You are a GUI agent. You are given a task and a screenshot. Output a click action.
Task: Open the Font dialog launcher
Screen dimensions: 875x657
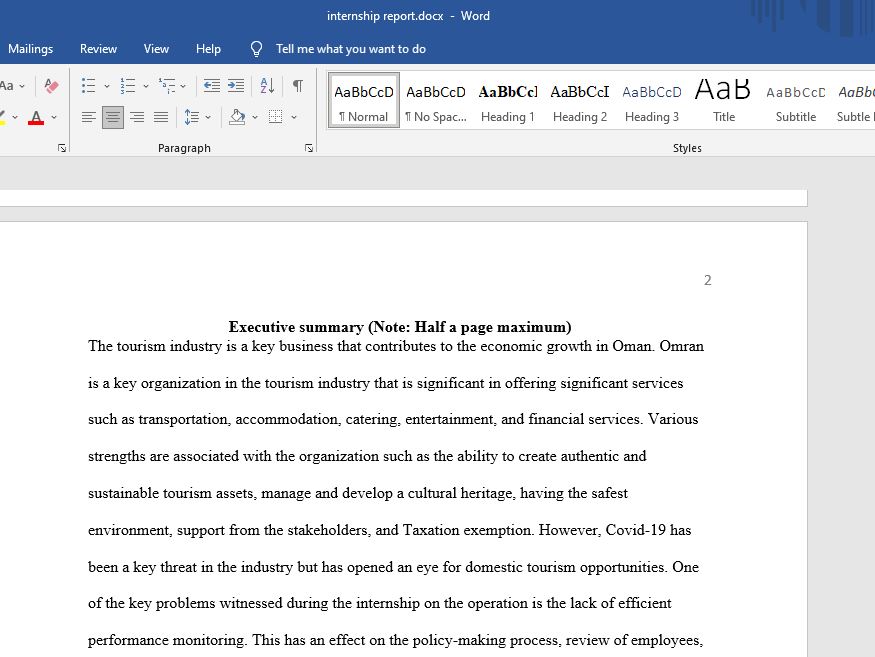tap(62, 148)
